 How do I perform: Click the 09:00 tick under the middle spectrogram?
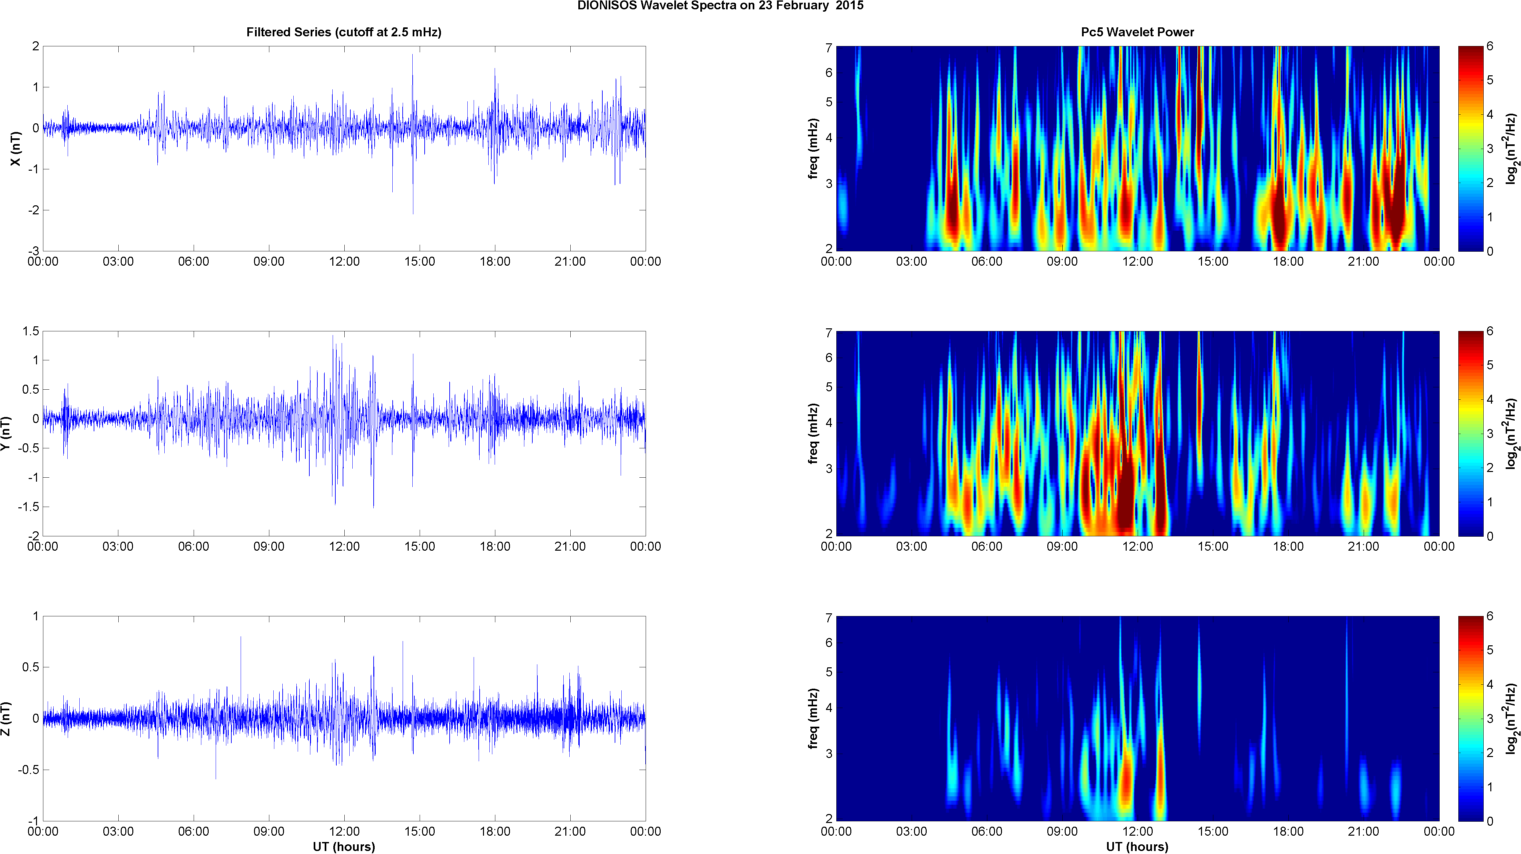tap(1062, 547)
